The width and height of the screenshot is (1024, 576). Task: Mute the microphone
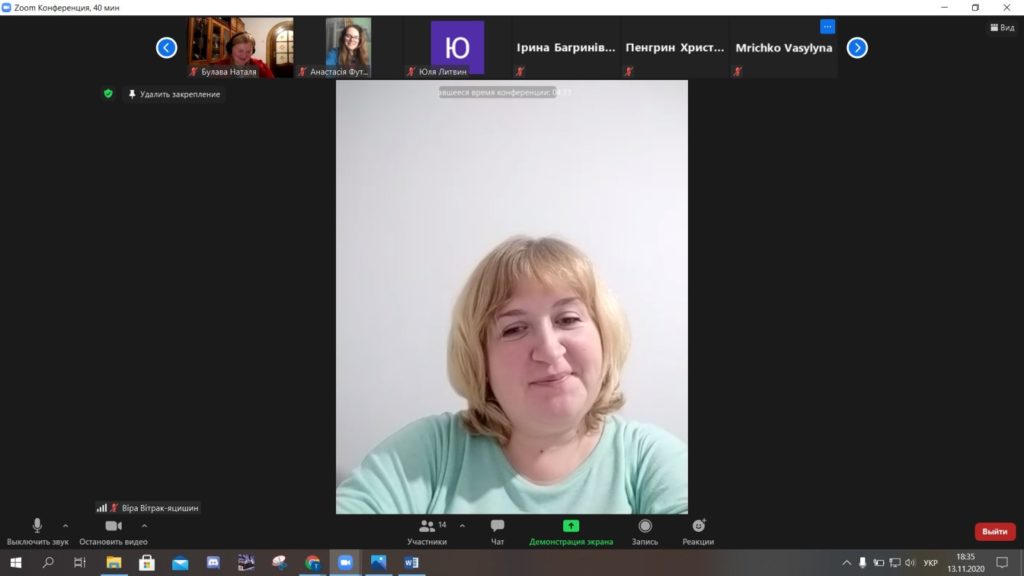click(x=37, y=532)
